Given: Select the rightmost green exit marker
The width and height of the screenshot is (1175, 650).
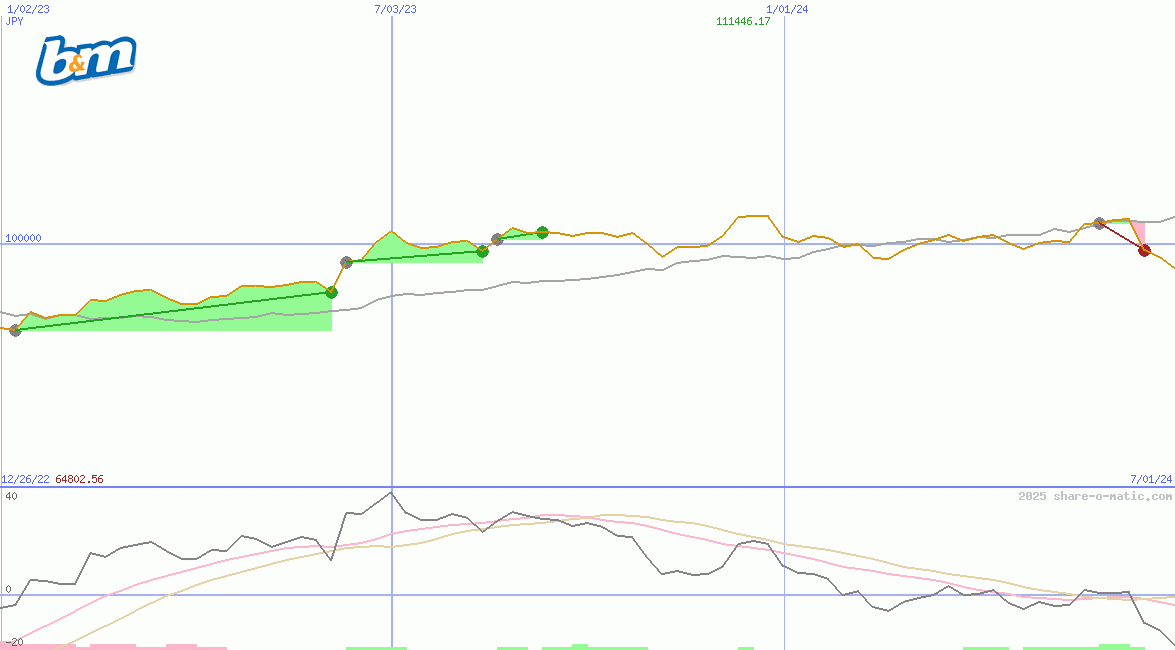Looking at the screenshot, I should coord(543,232).
